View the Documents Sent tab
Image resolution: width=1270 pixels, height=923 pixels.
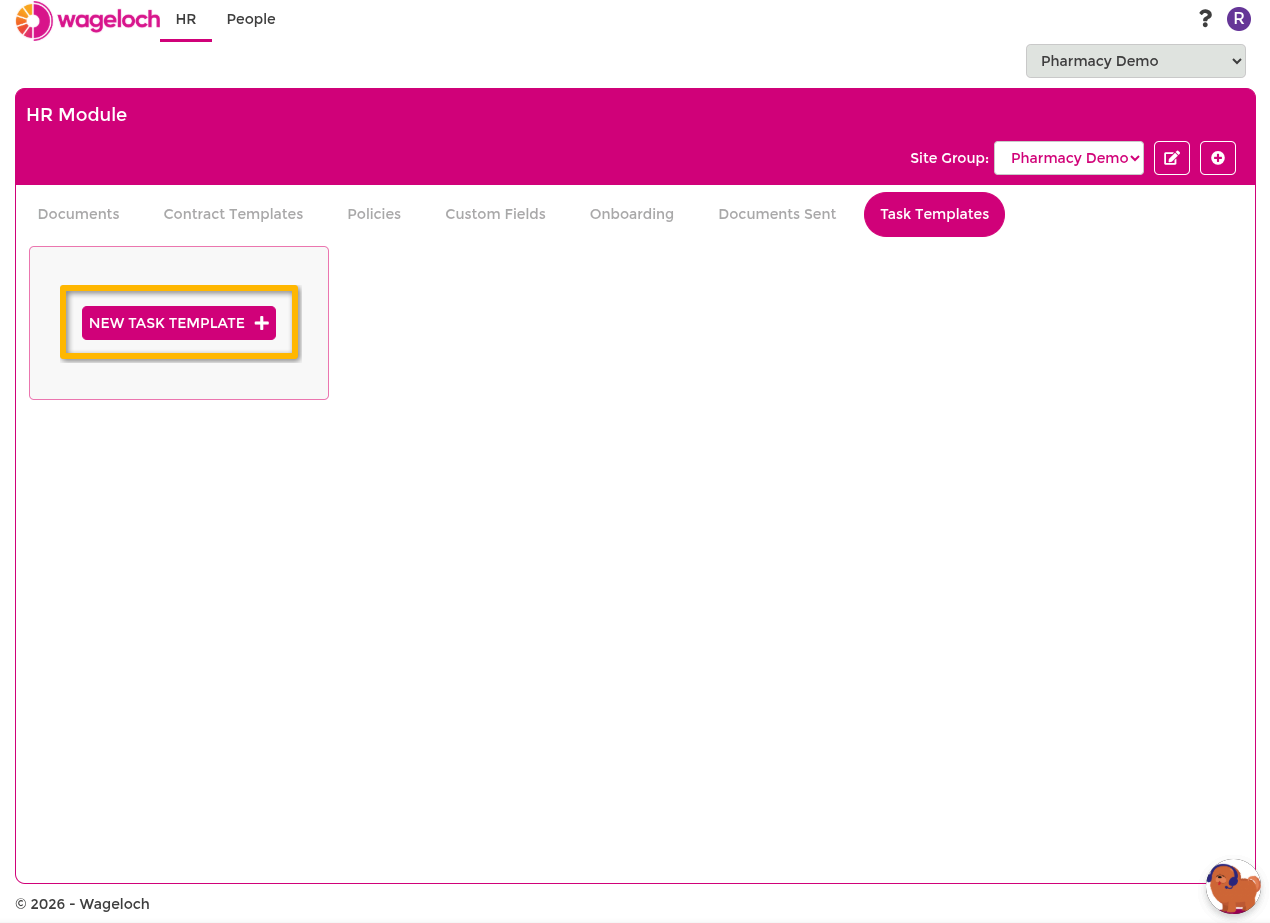pyautogui.click(x=777, y=214)
